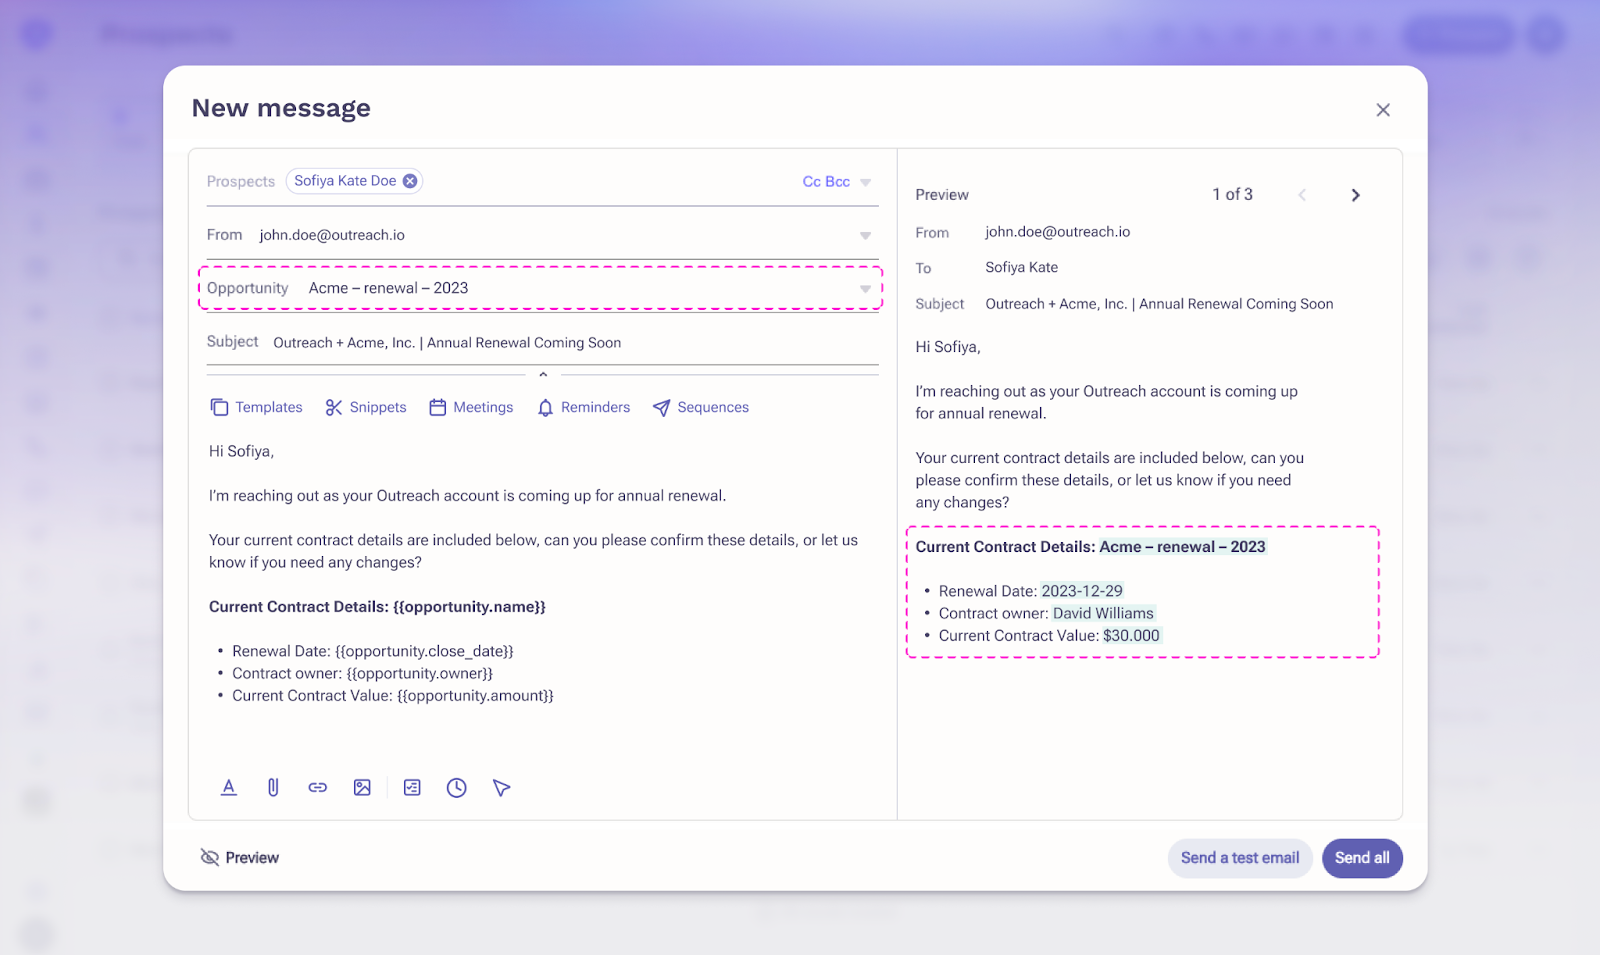Screen dimensions: 1600x955
Task: Click the {{opportunity.name}} variable heading
Action: click(469, 607)
